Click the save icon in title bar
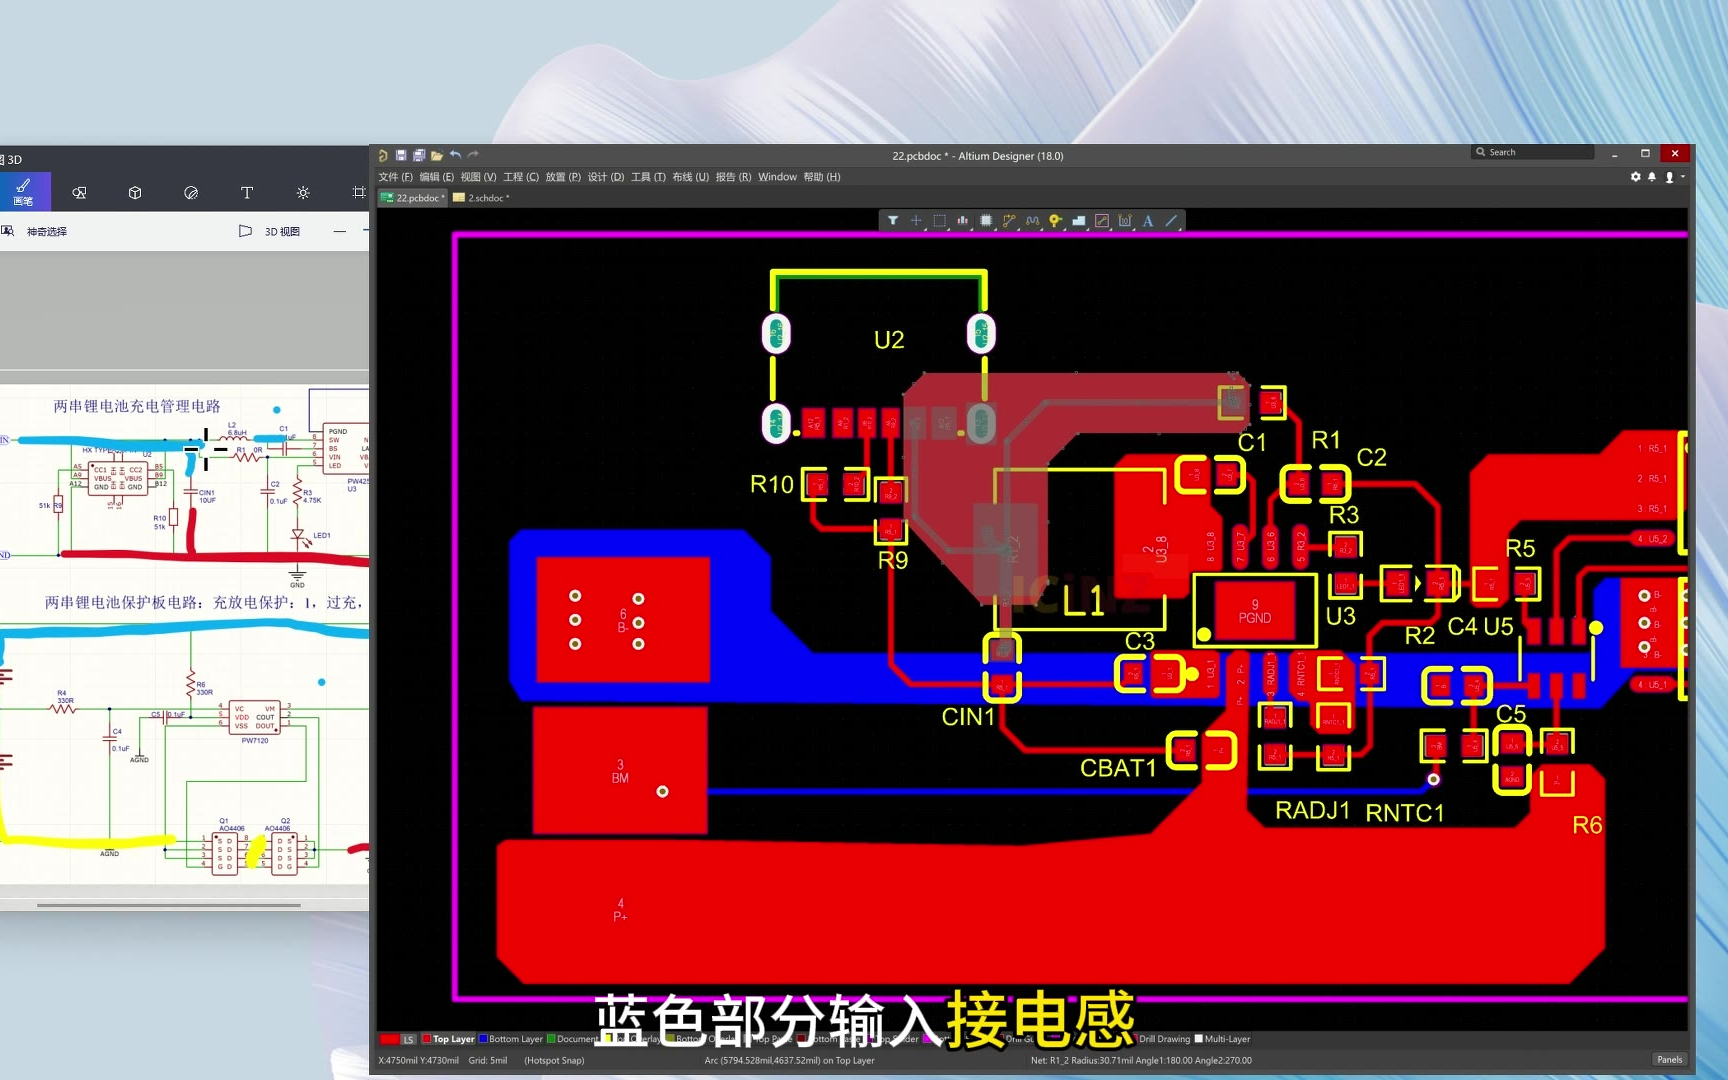1728x1080 pixels. 401,156
